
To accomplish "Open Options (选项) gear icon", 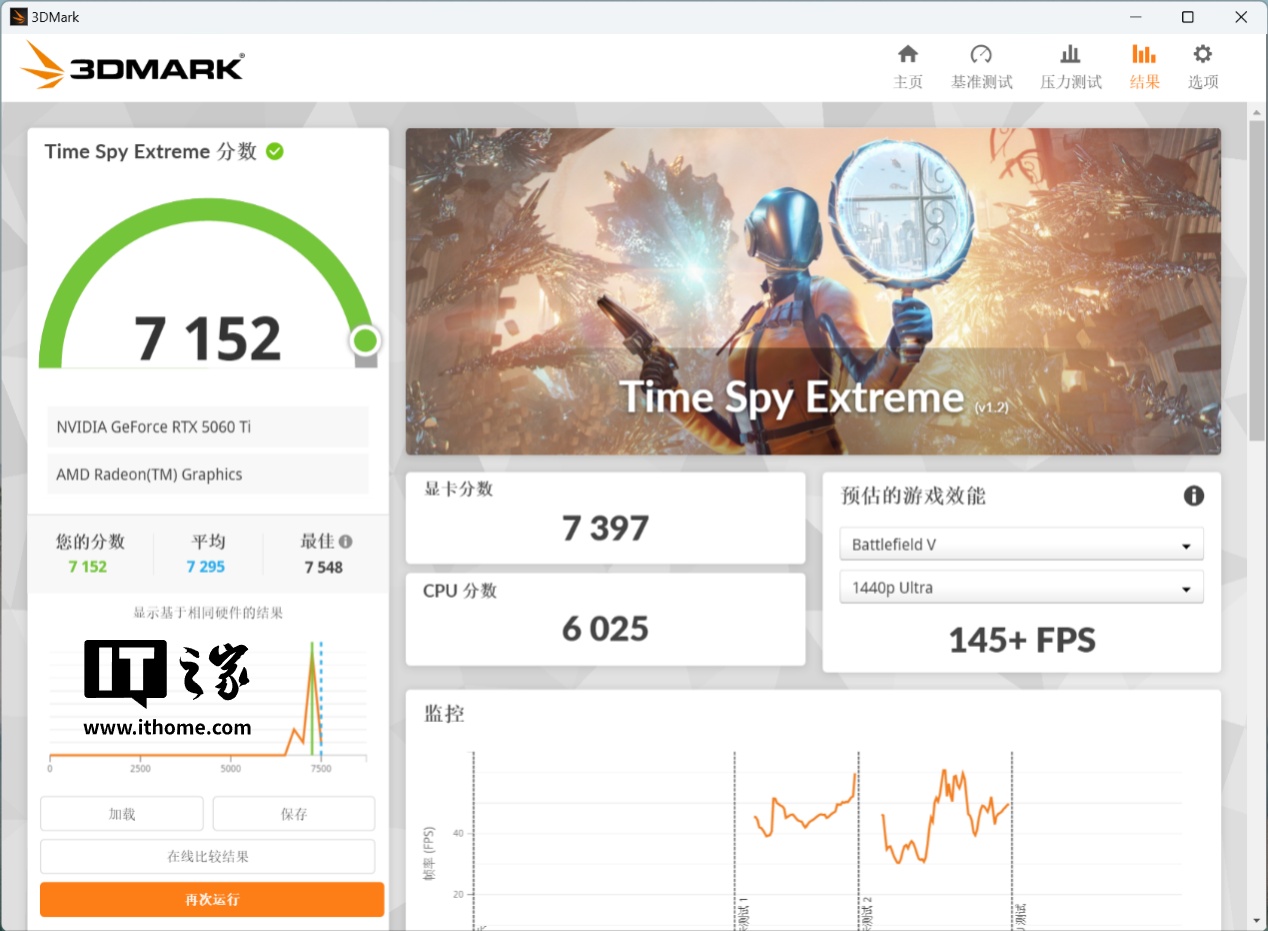I will [x=1202, y=56].
